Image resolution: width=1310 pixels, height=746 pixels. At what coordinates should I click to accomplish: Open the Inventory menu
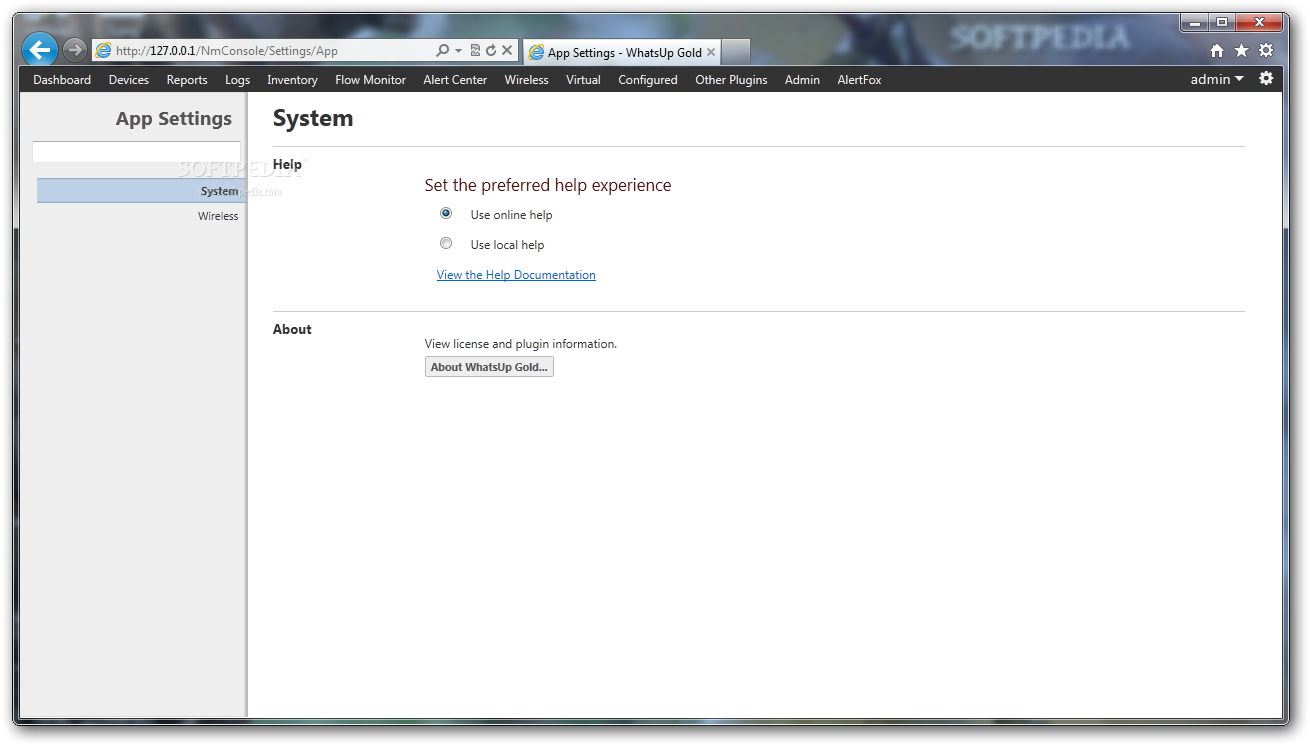click(x=292, y=80)
